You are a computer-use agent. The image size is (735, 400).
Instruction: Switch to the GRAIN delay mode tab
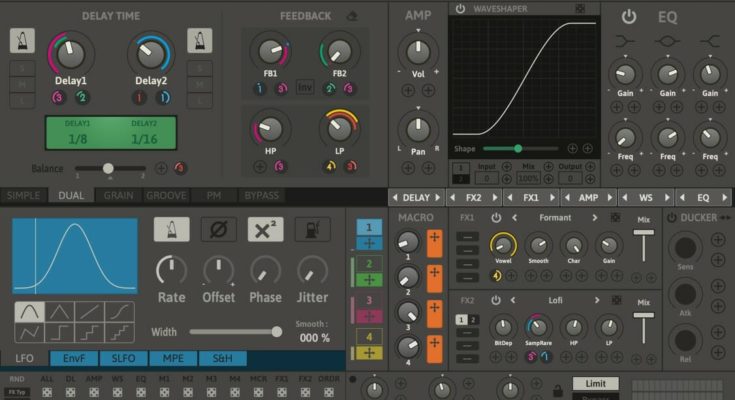pyautogui.click(x=120, y=196)
